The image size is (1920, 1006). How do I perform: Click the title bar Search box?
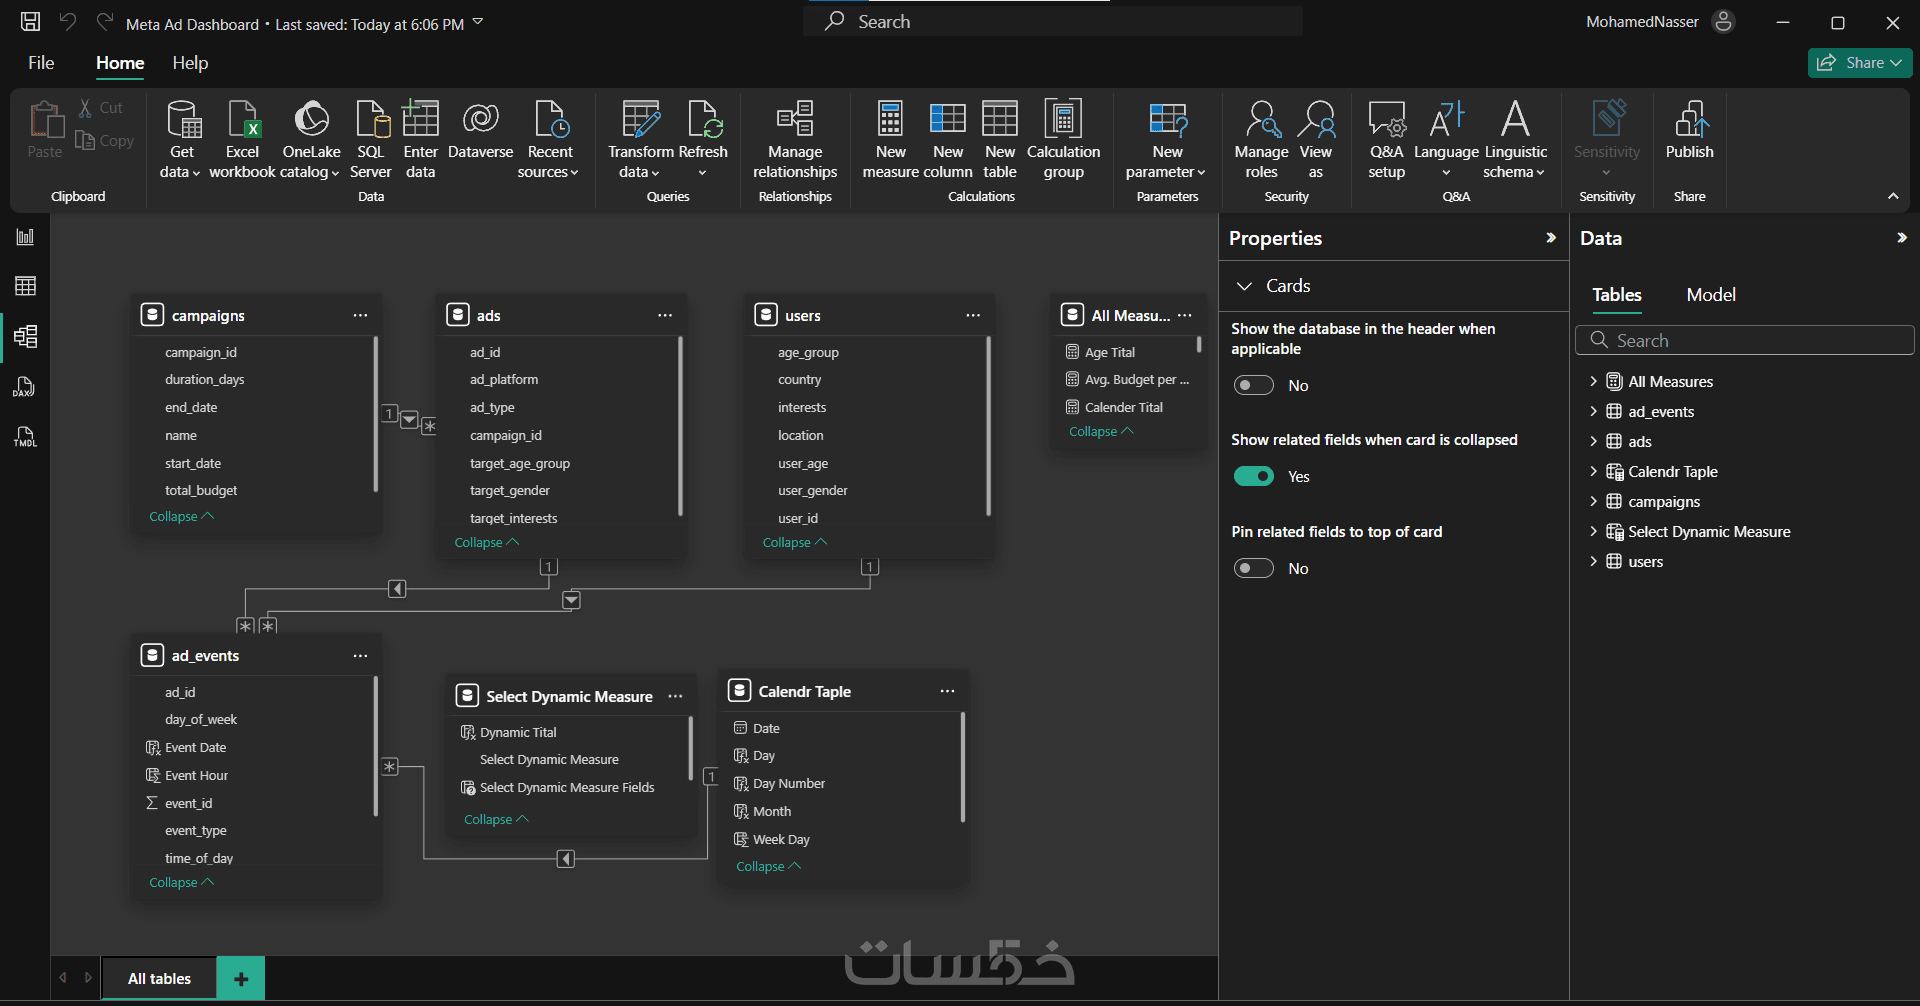(x=1053, y=22)
